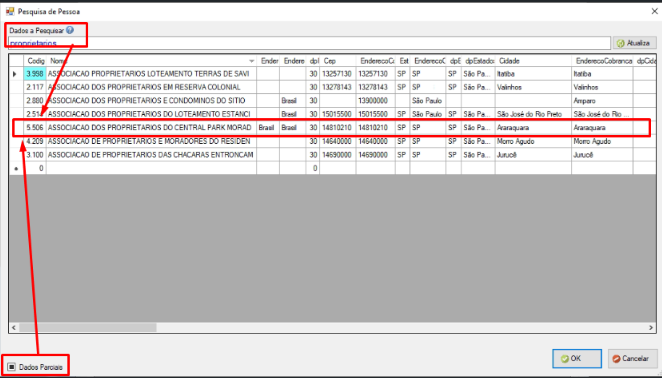
Task: Sort by the Codig column header
Action: (x=35, y=61)
